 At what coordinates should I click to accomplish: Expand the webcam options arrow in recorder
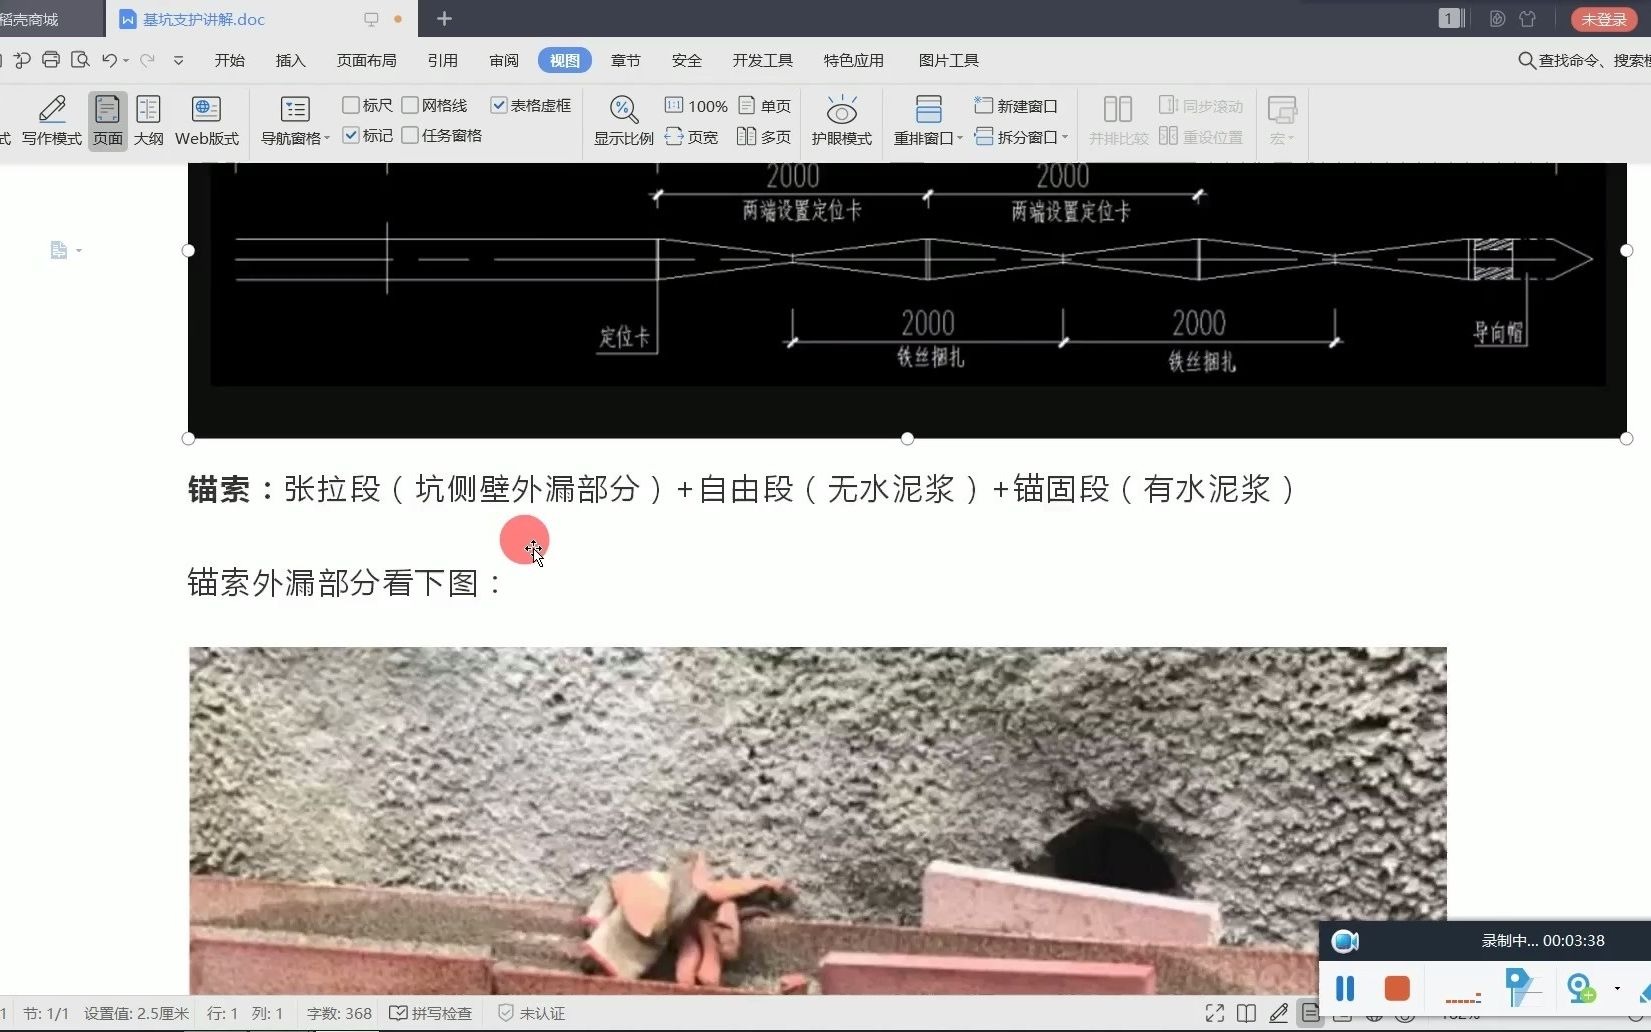click(x=1617, y=989)
